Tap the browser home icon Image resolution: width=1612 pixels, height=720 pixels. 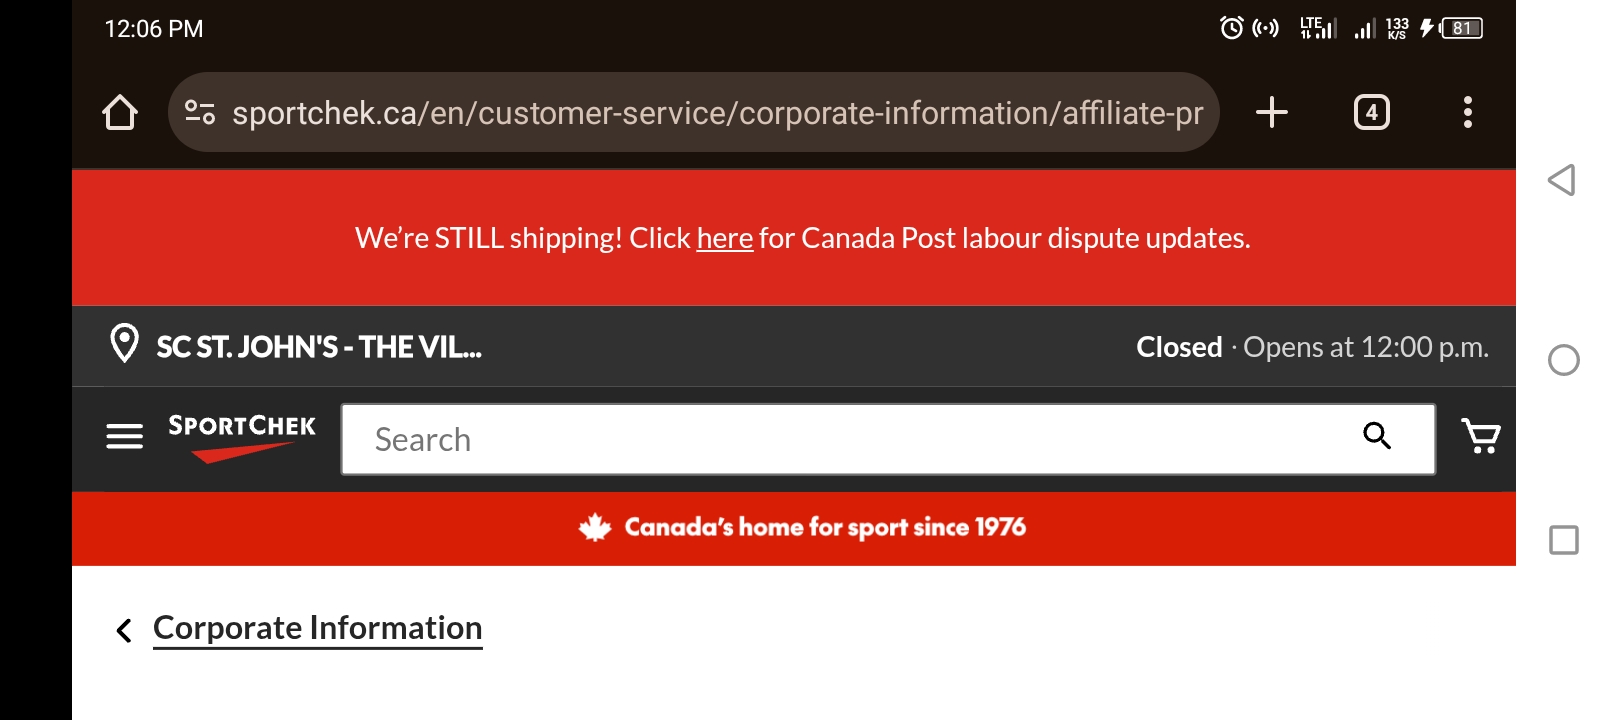[x=120, y=112]
